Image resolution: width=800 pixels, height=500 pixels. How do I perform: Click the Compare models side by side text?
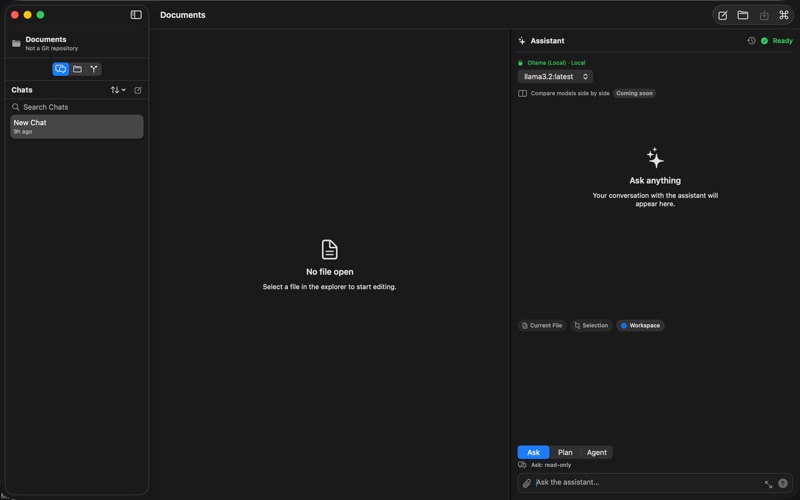pos(570,93)
